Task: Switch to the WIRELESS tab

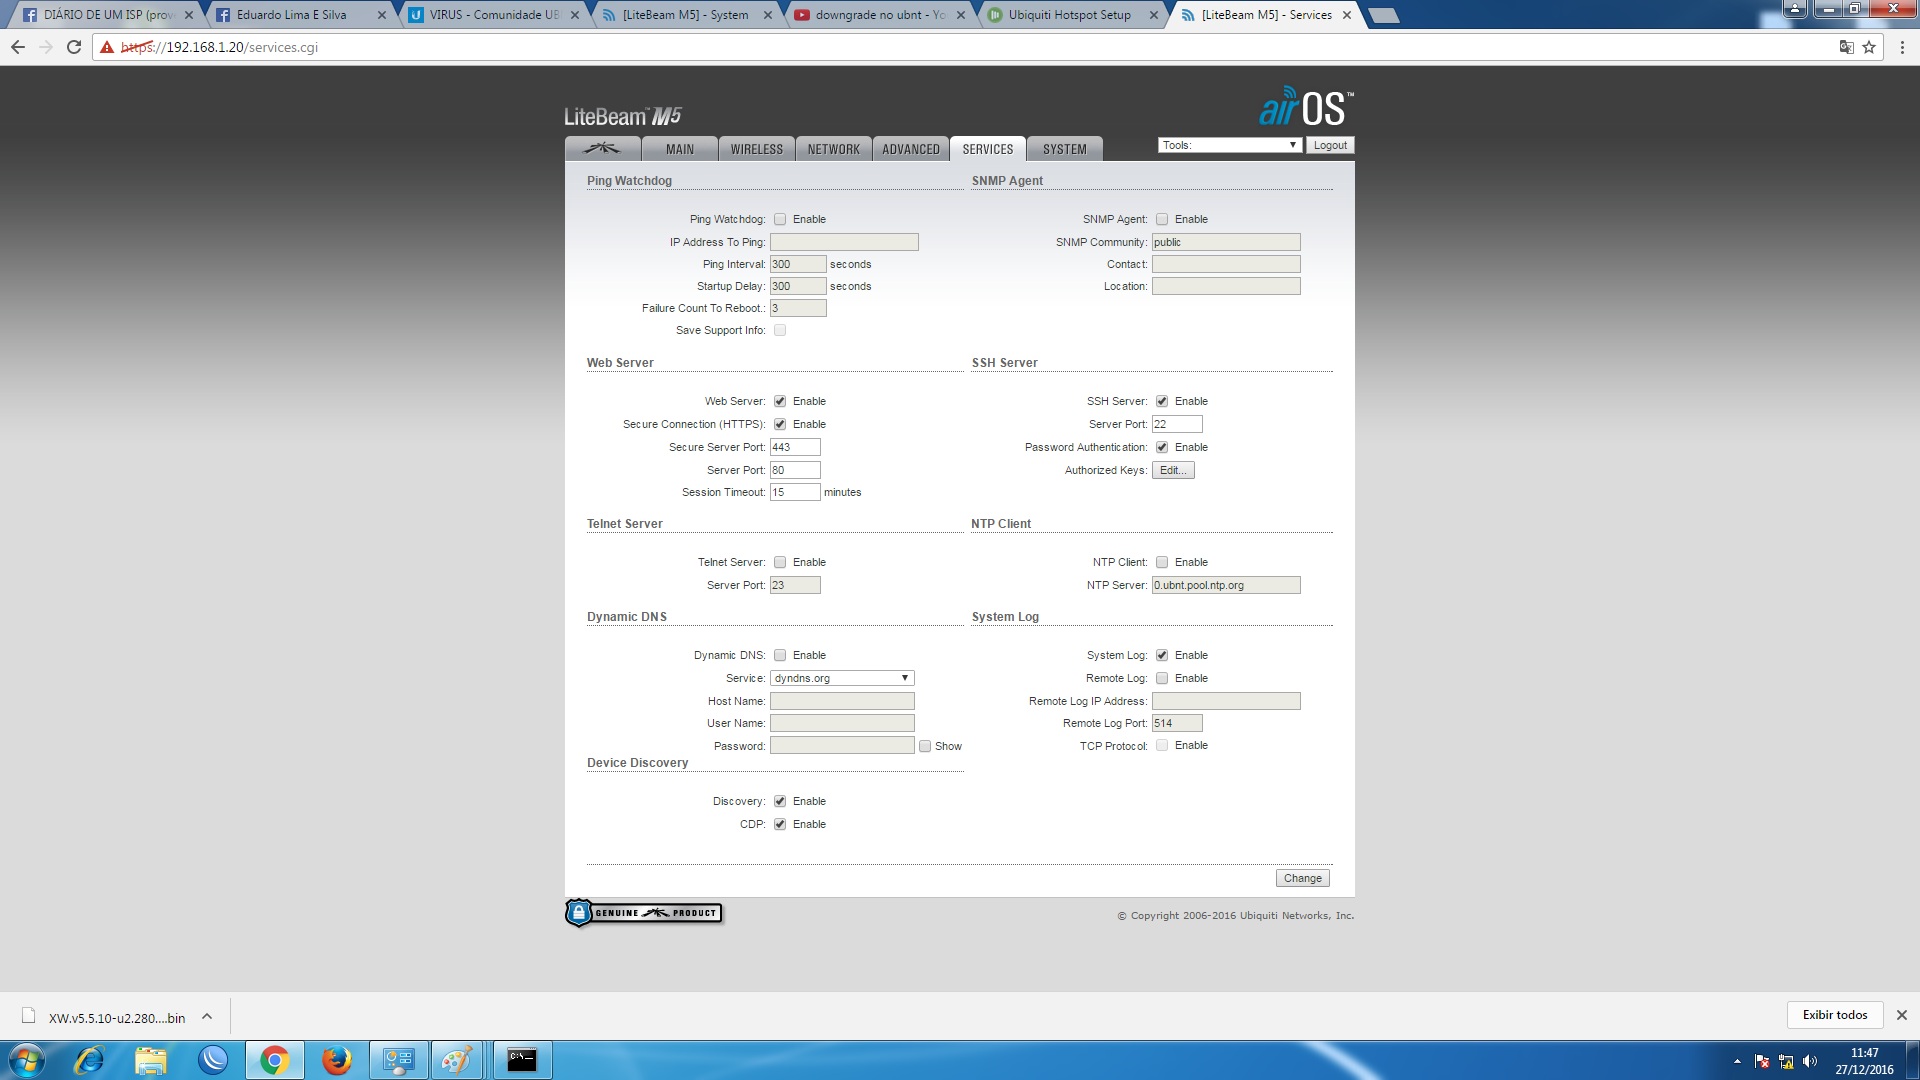Action: pos(756,149)
